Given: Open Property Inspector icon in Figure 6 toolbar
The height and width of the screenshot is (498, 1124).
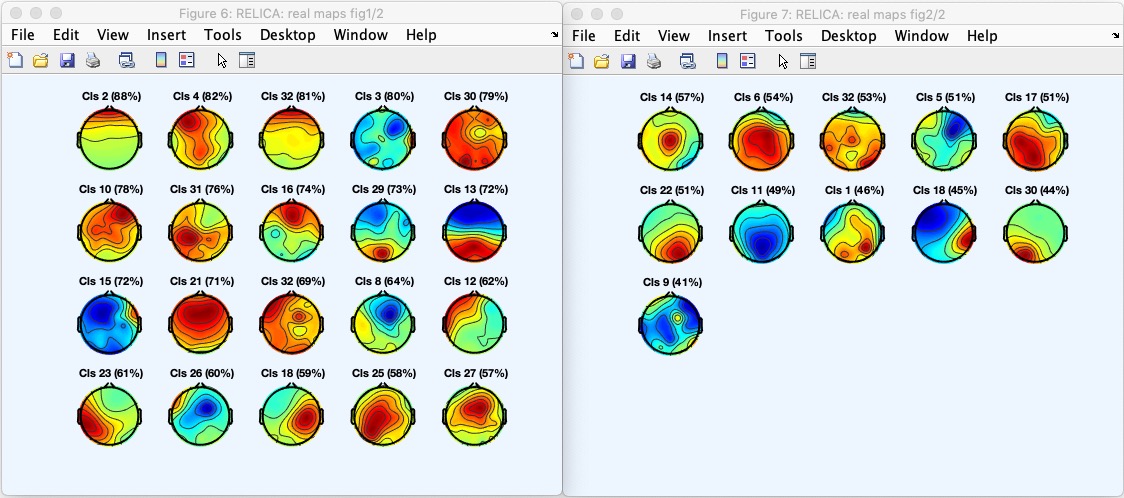Looking at the screenshot, I should tap(247, 60).
